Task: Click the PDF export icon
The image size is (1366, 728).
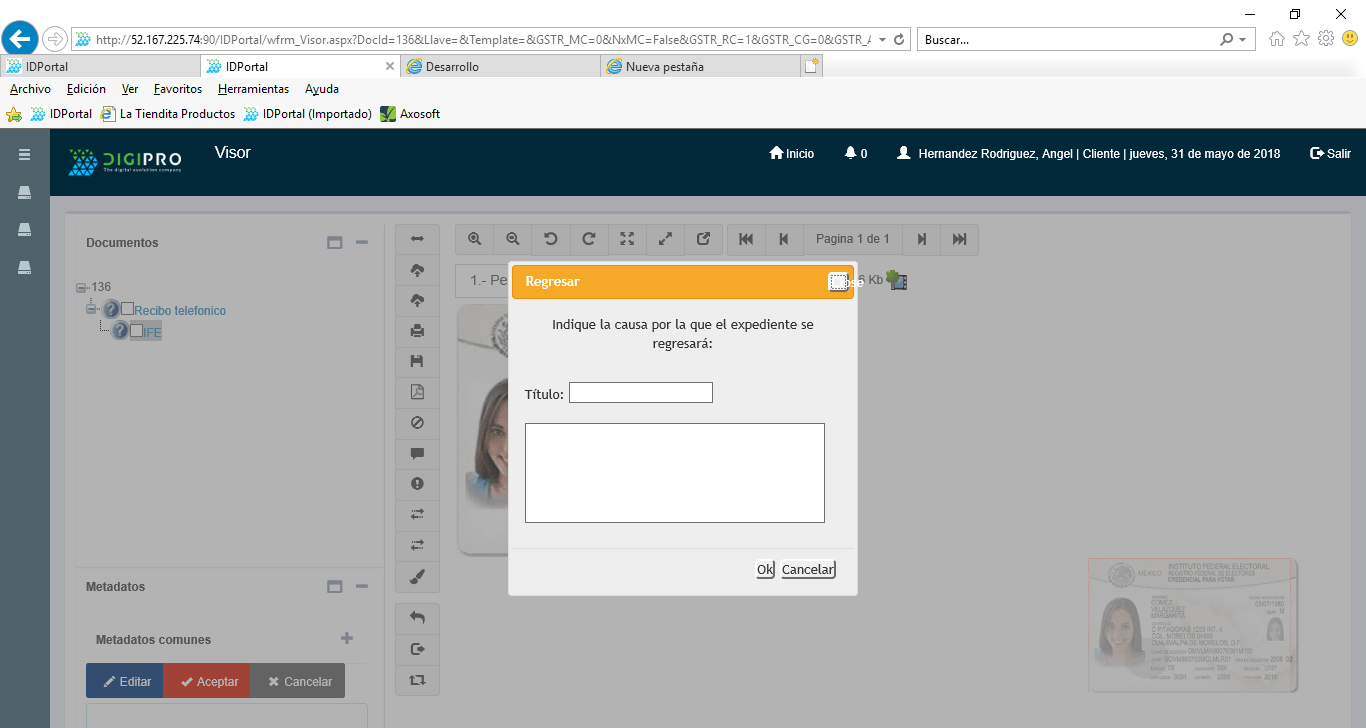Action: pos(418,392)
